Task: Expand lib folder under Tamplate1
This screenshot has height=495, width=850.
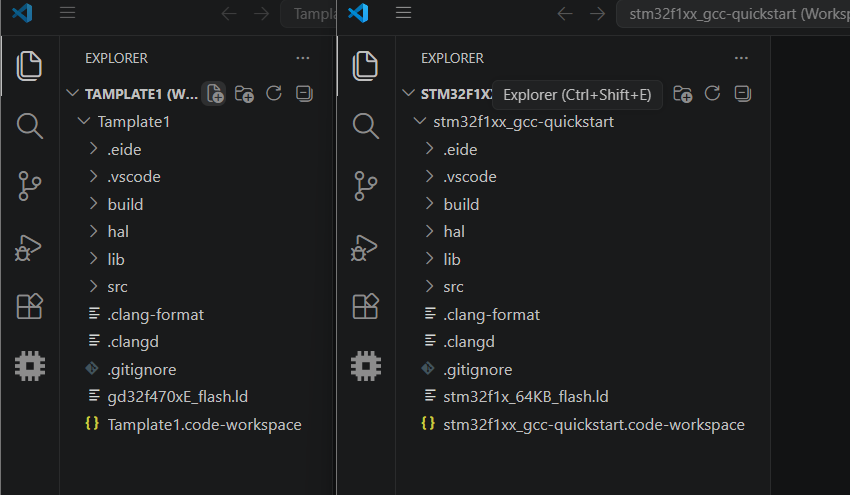Action: [93, 259]
